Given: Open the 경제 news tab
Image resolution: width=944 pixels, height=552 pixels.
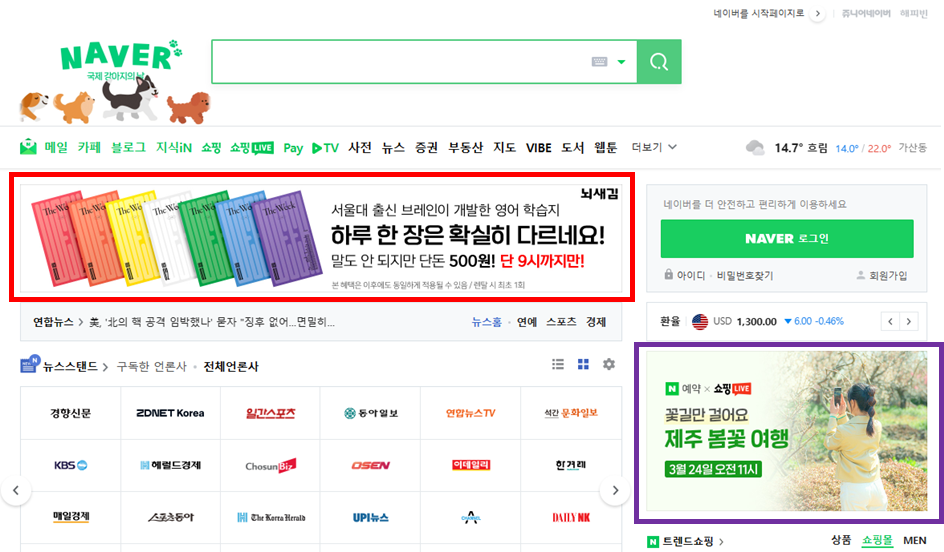Looking at the screenshot, I should [x=596, y=322].
